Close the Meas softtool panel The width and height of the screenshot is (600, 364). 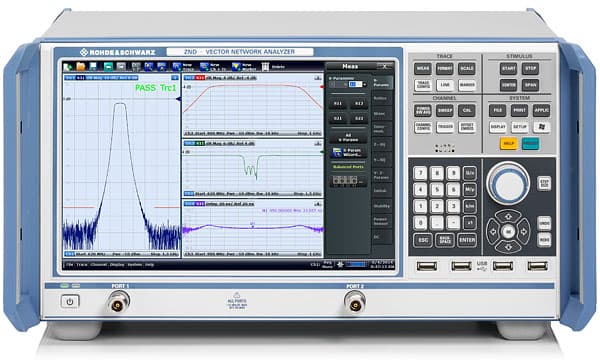click(x=385, y=66)
